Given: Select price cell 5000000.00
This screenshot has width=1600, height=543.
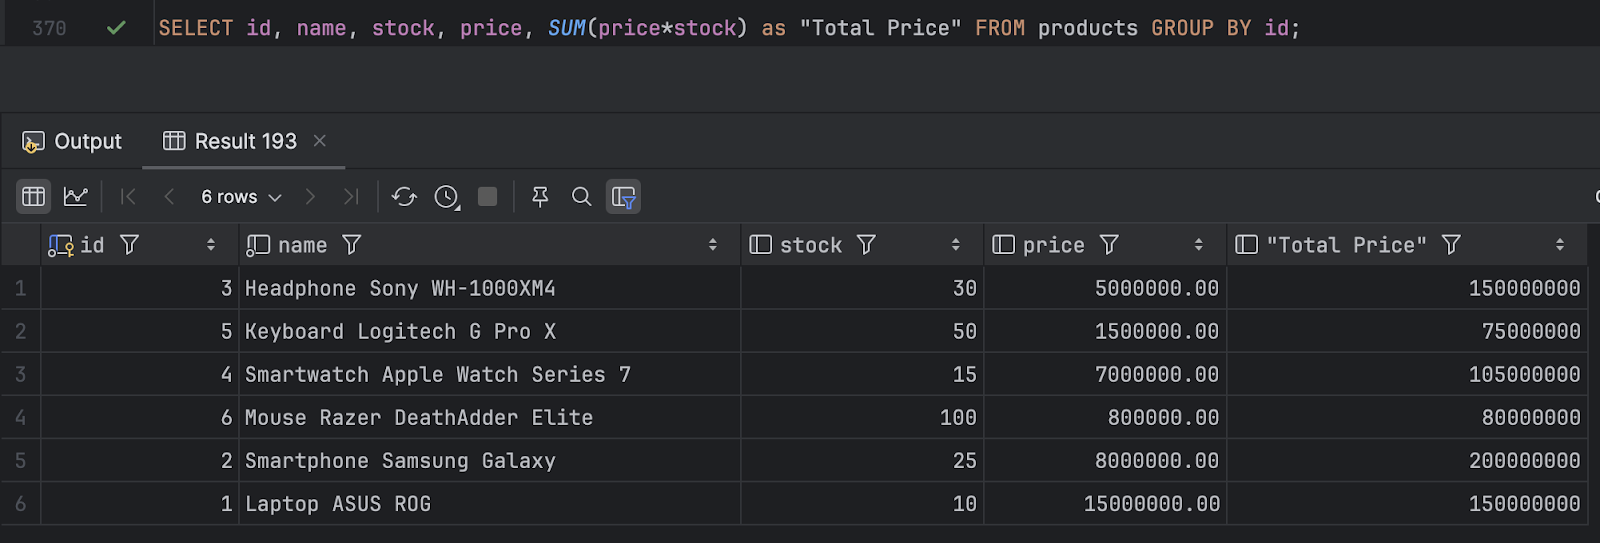Looking at the screenshot, I should [x=1105, y=288].
